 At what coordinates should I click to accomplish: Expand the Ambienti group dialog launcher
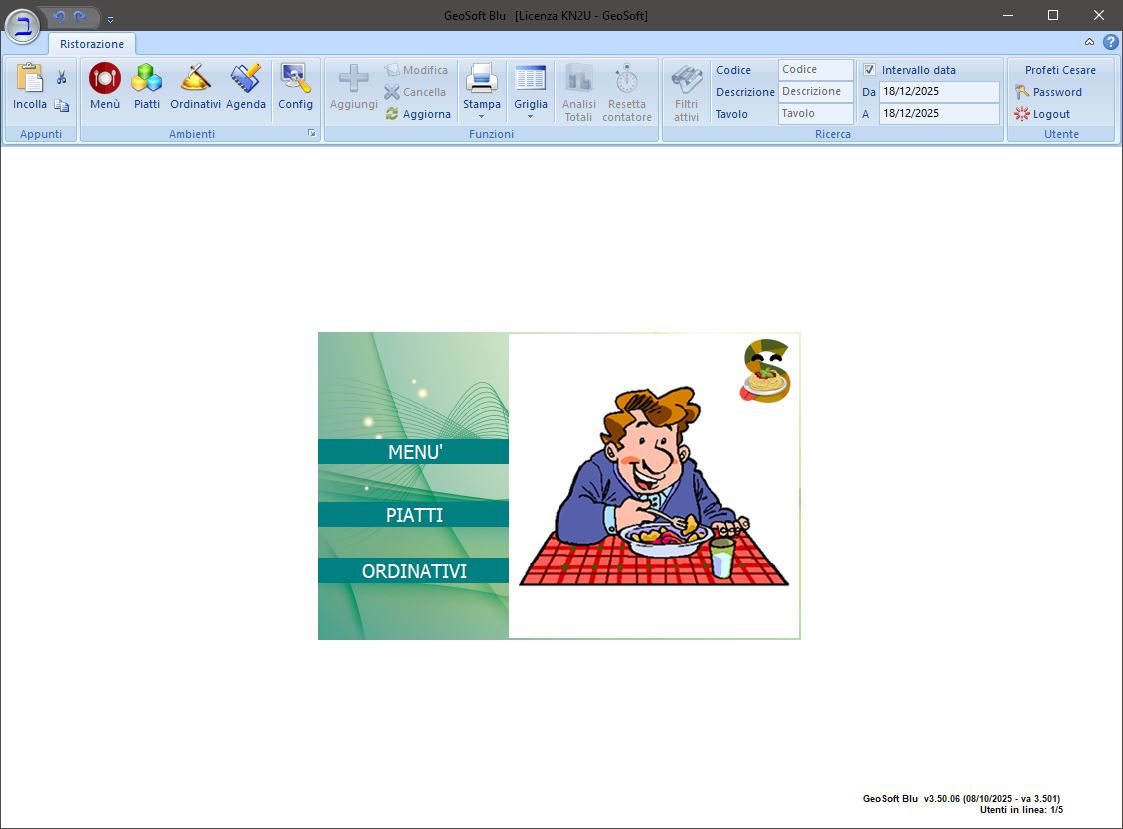point(311,134)
